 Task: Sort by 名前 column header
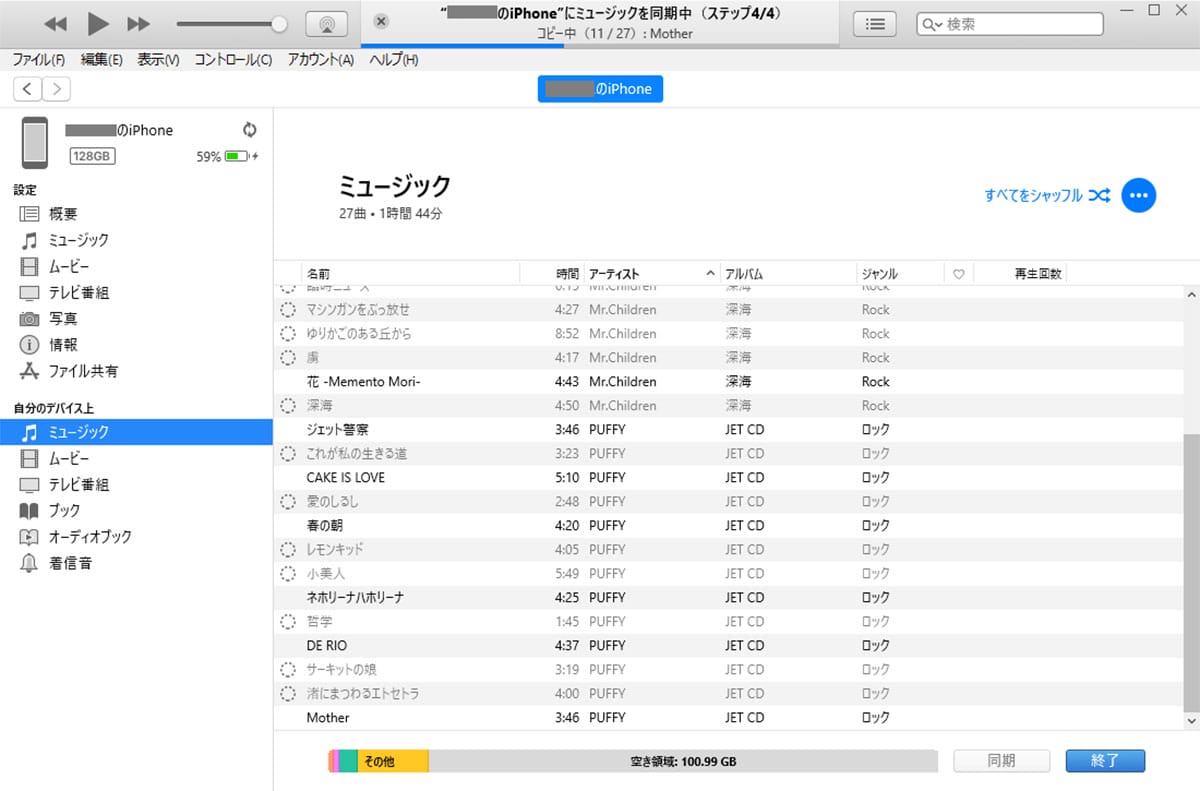(x=410, y=273)
